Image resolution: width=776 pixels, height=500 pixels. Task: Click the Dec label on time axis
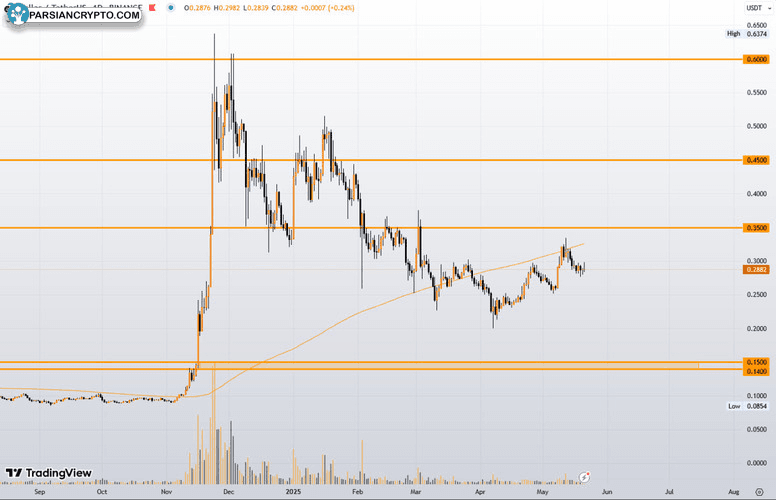(x=229, y=492)
